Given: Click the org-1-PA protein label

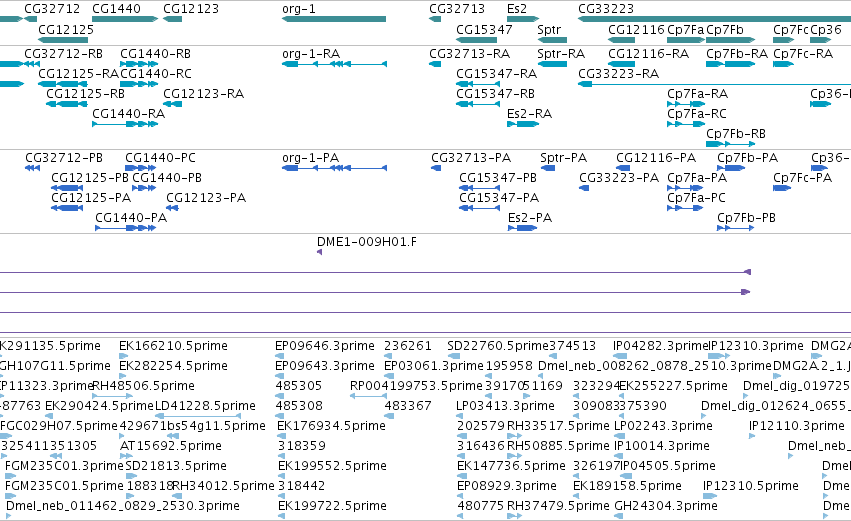Looking at the screenshot, I should (310, 158).
